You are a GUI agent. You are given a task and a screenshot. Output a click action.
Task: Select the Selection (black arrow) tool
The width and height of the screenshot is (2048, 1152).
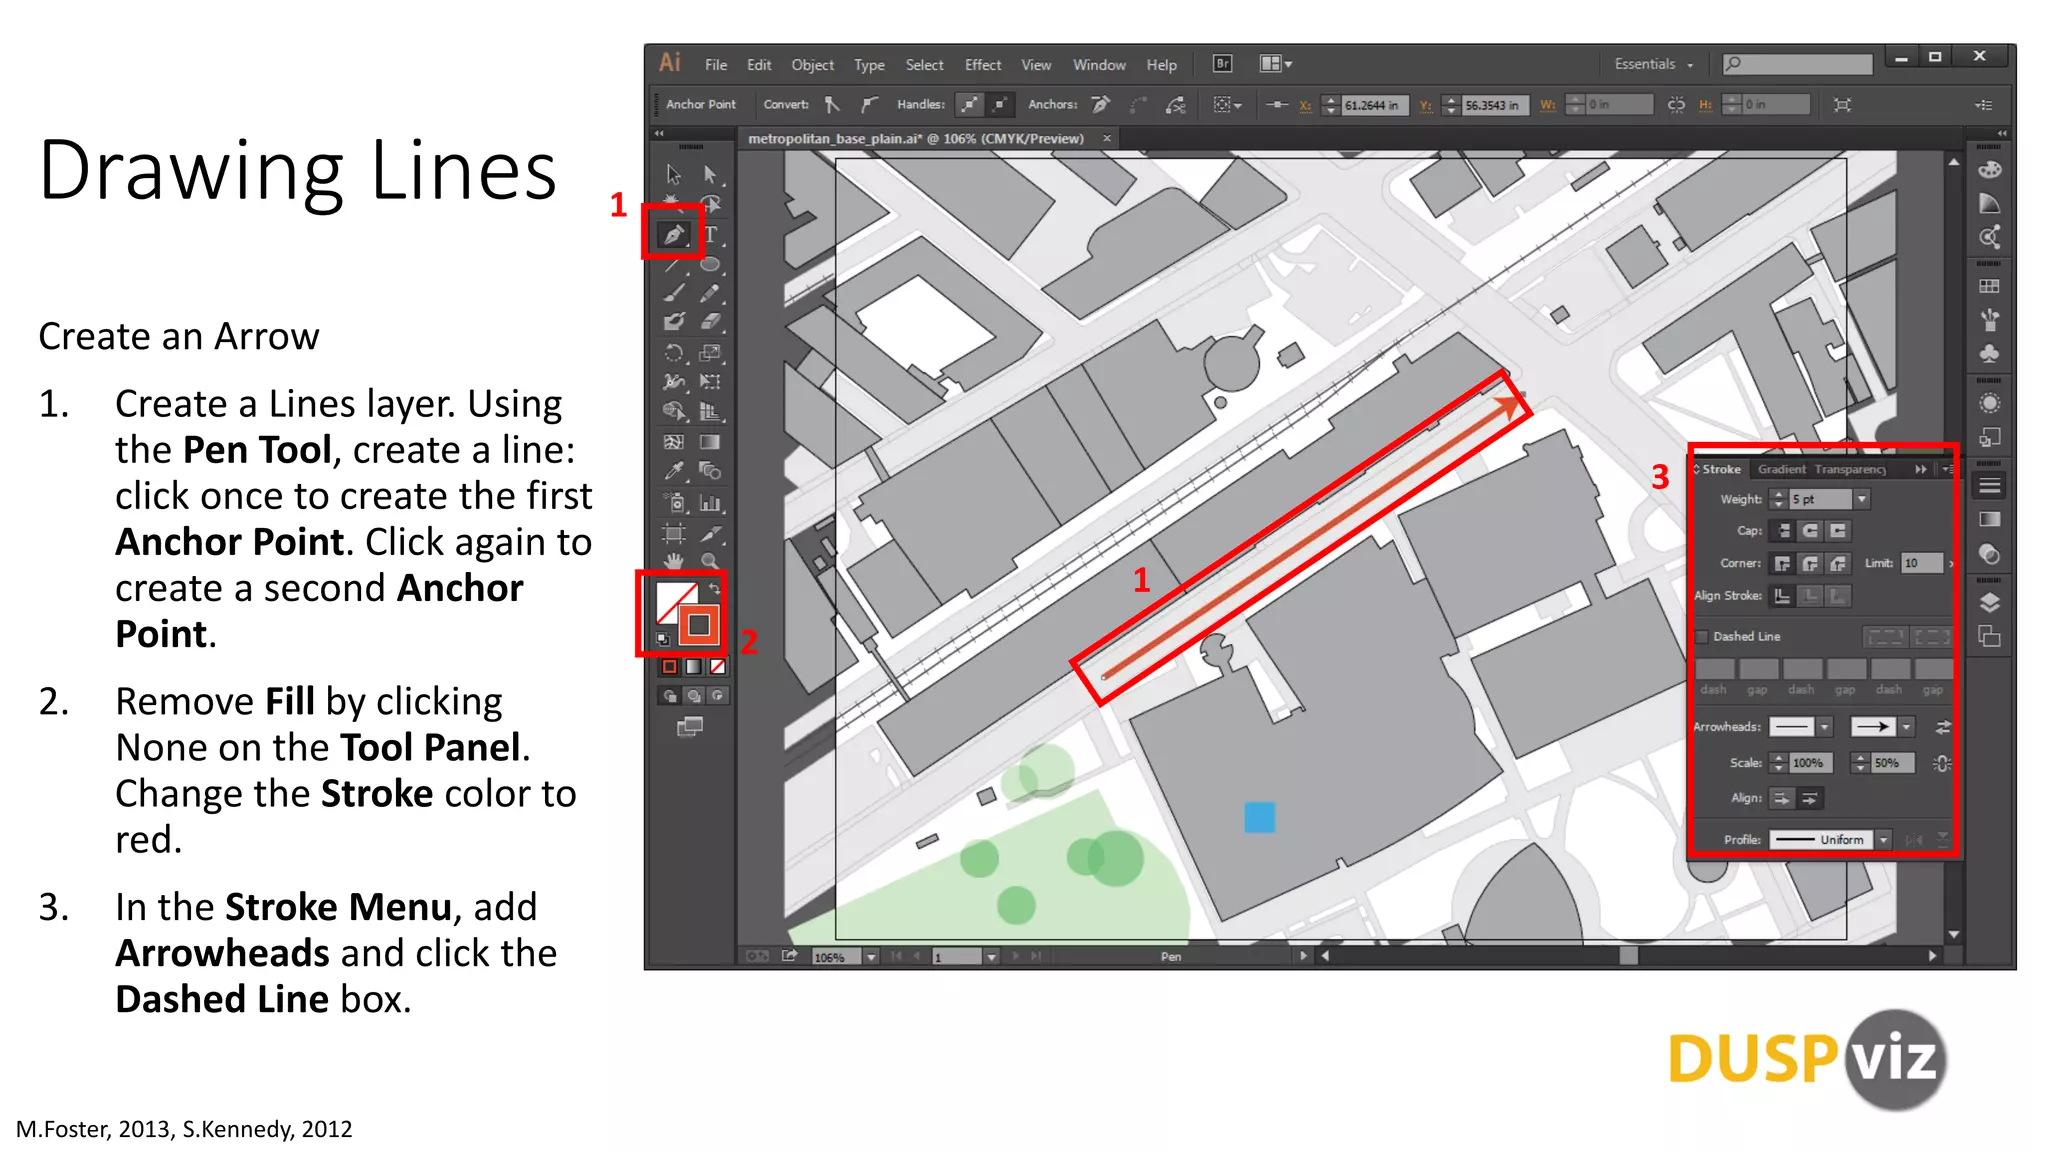tap(673, 175)
